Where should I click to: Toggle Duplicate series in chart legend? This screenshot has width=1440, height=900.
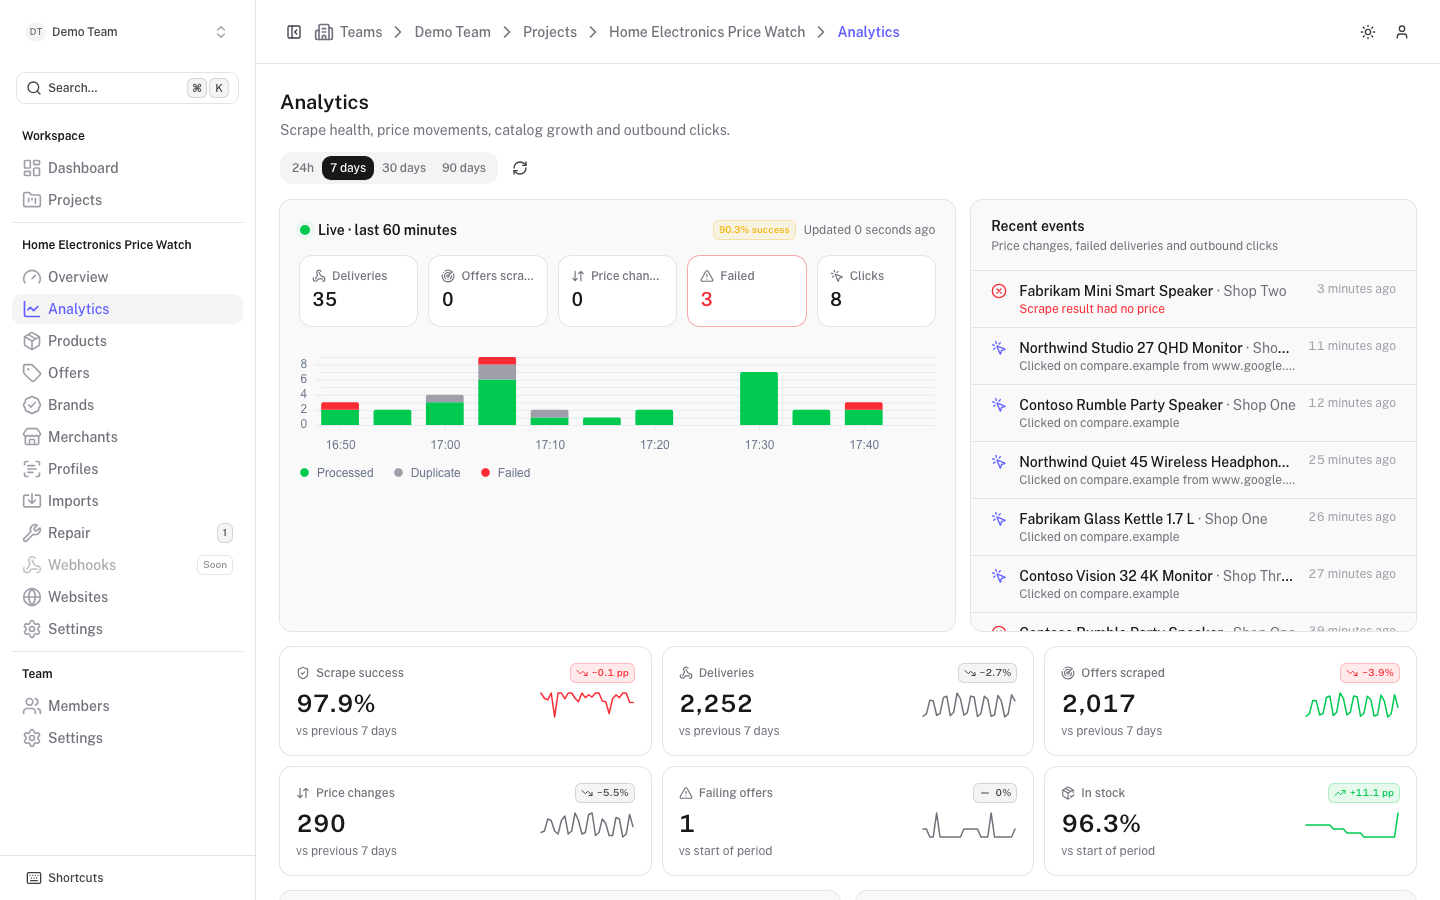coord(427,473)
